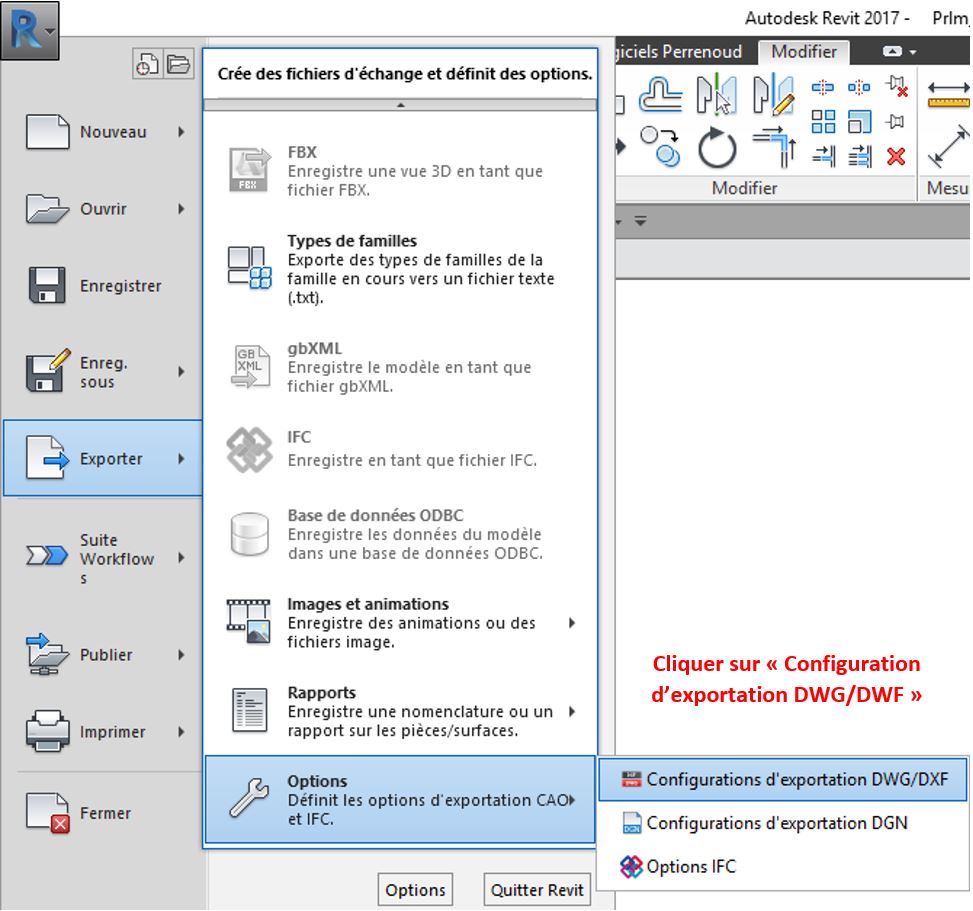Expand the Images et animations arrow
Screen dimensions: 973x911
coord(572,622)
